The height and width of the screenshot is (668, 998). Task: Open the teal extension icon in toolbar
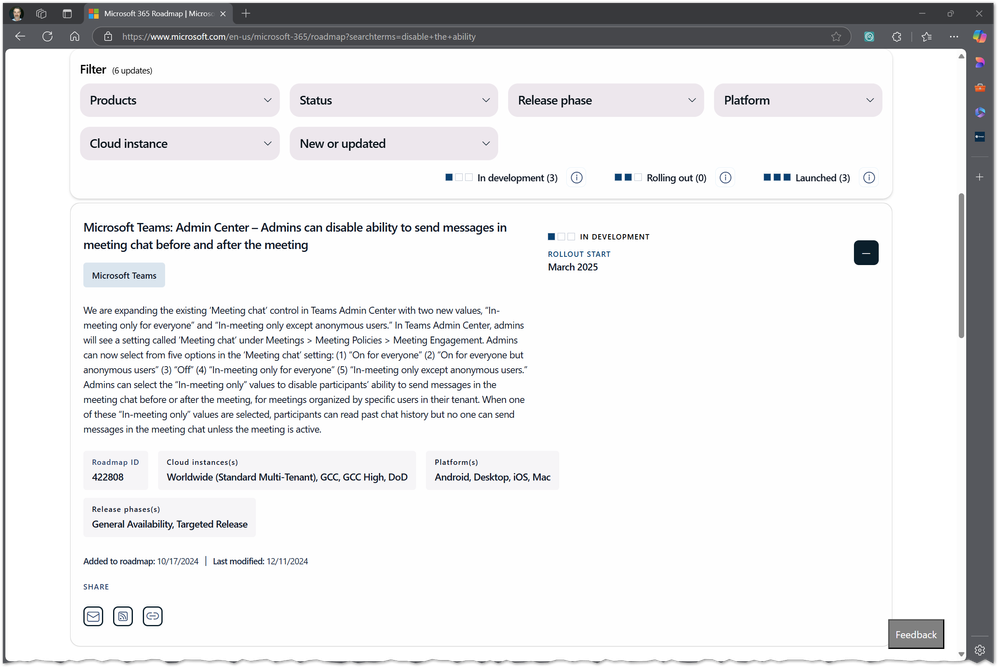click(x=869, y=37)
